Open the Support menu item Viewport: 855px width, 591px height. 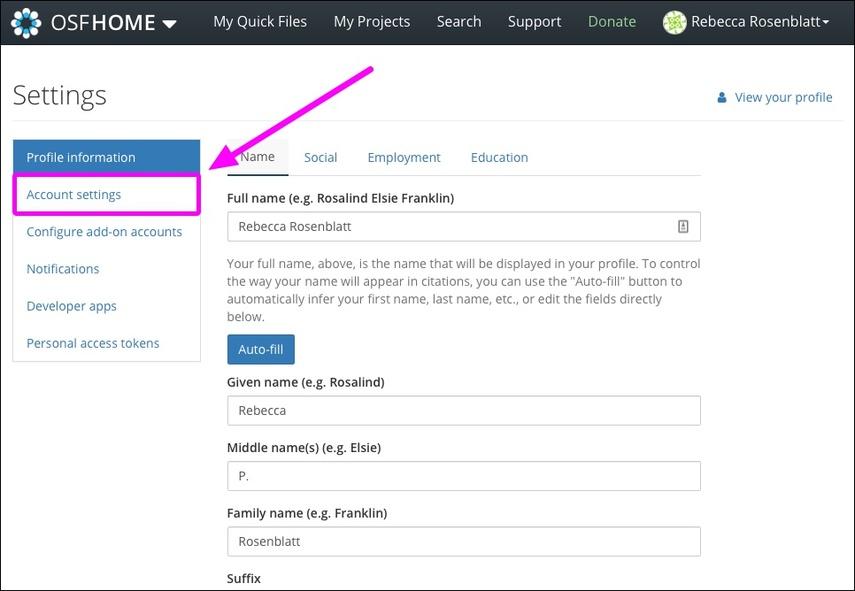[x=534, y=22]
